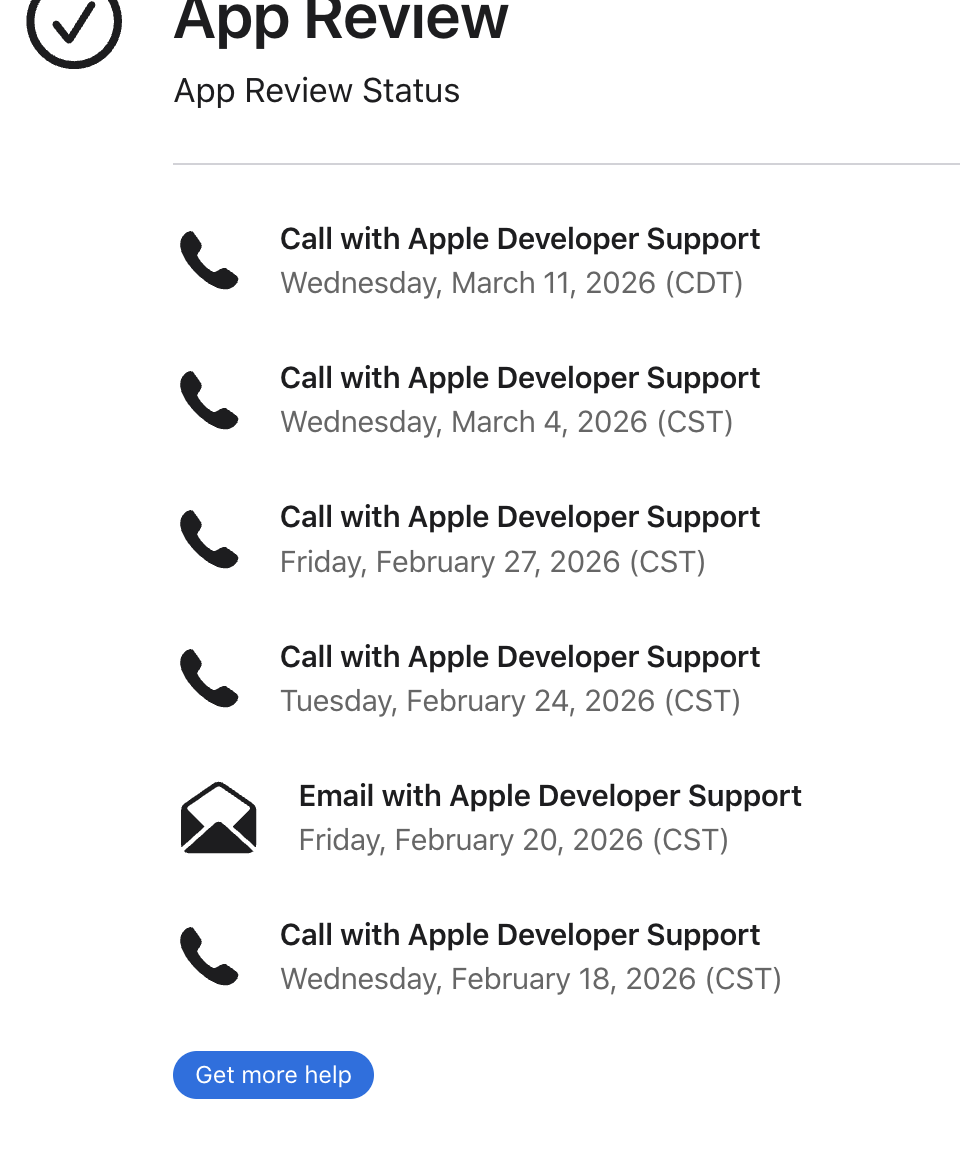
Task: Select the Wednesday, March 4, 2026 (CST) date
Action: (x=506, y=422)
